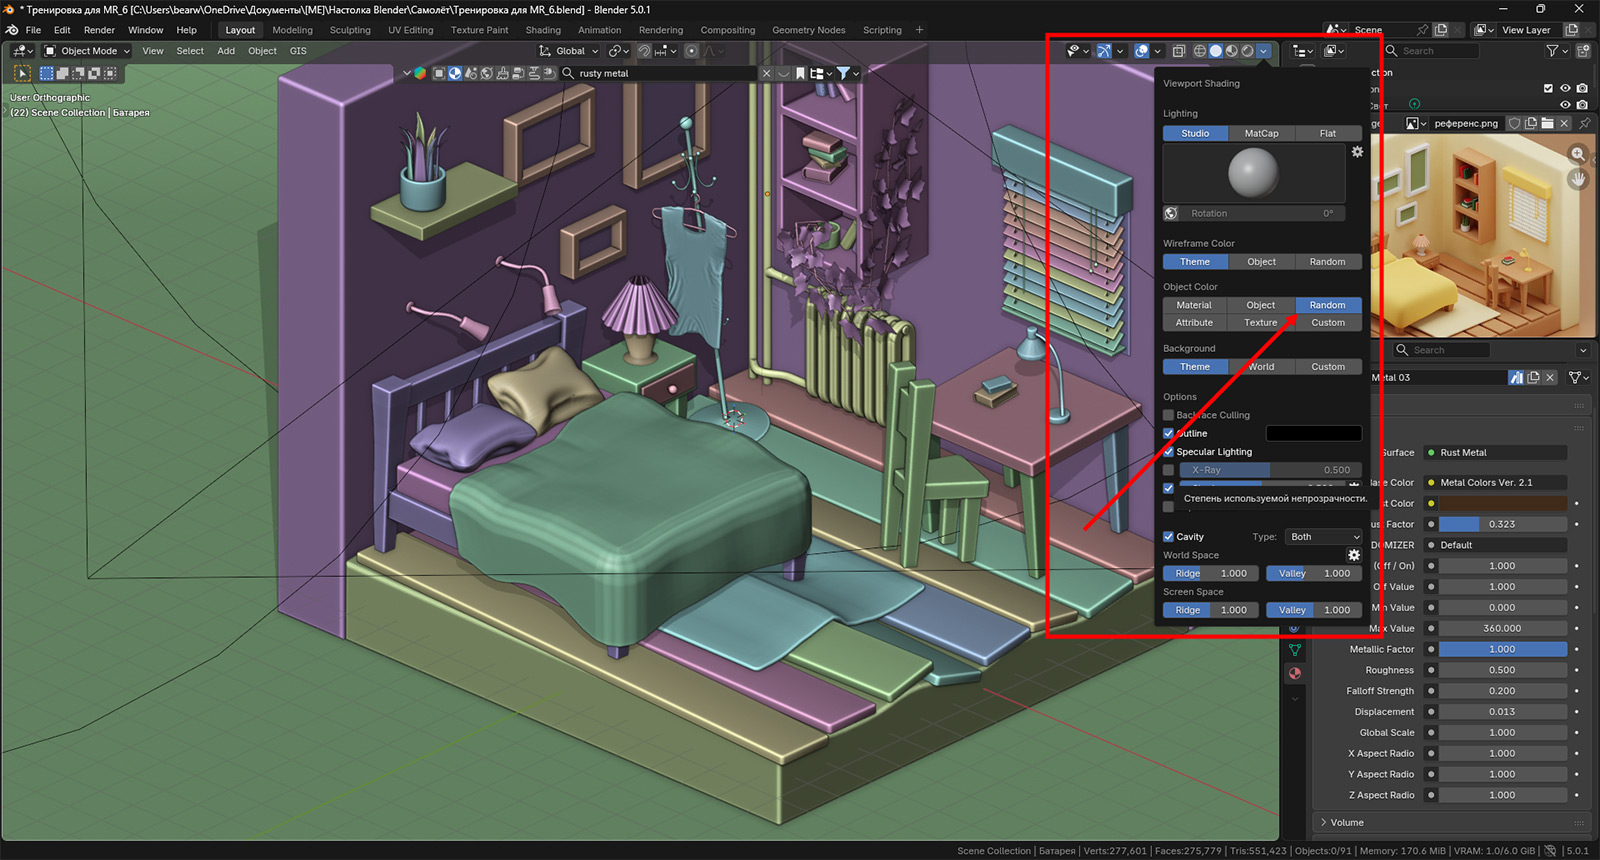Switch to the Sculpting workspace tab
Viewport: 1600px width, 860px height.
coord(350,30)
